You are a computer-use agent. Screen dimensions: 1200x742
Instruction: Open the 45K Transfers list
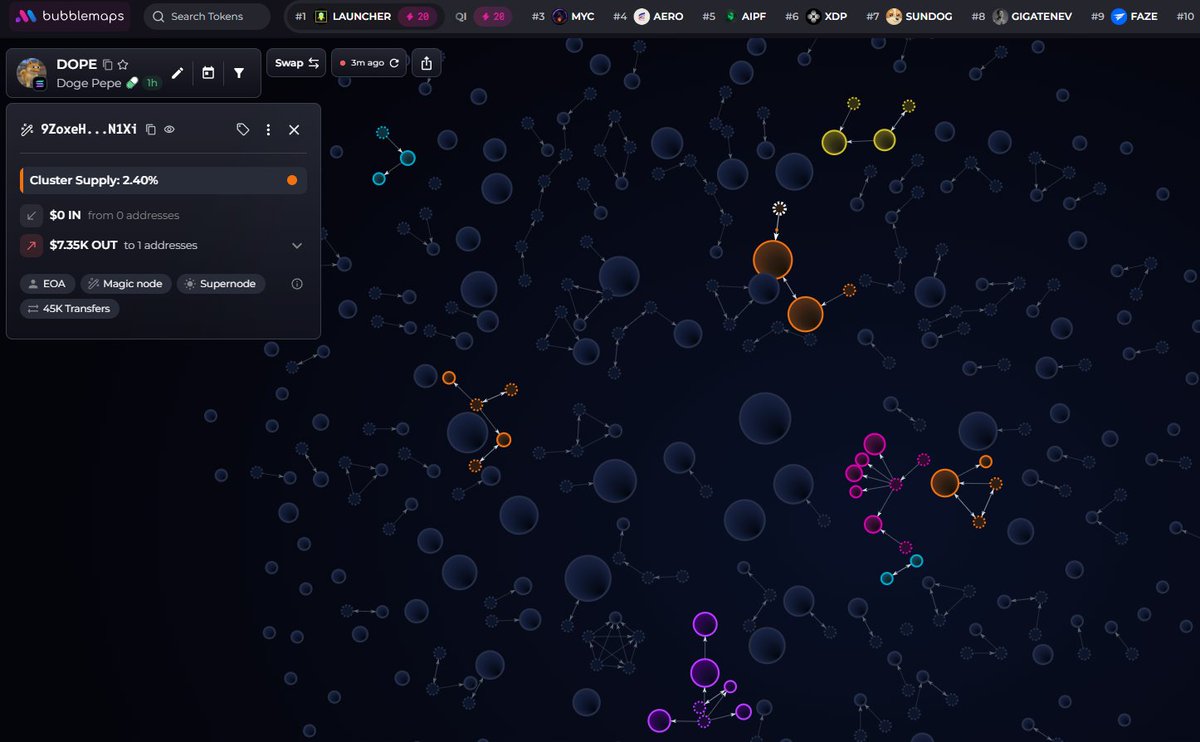[70, 309]
